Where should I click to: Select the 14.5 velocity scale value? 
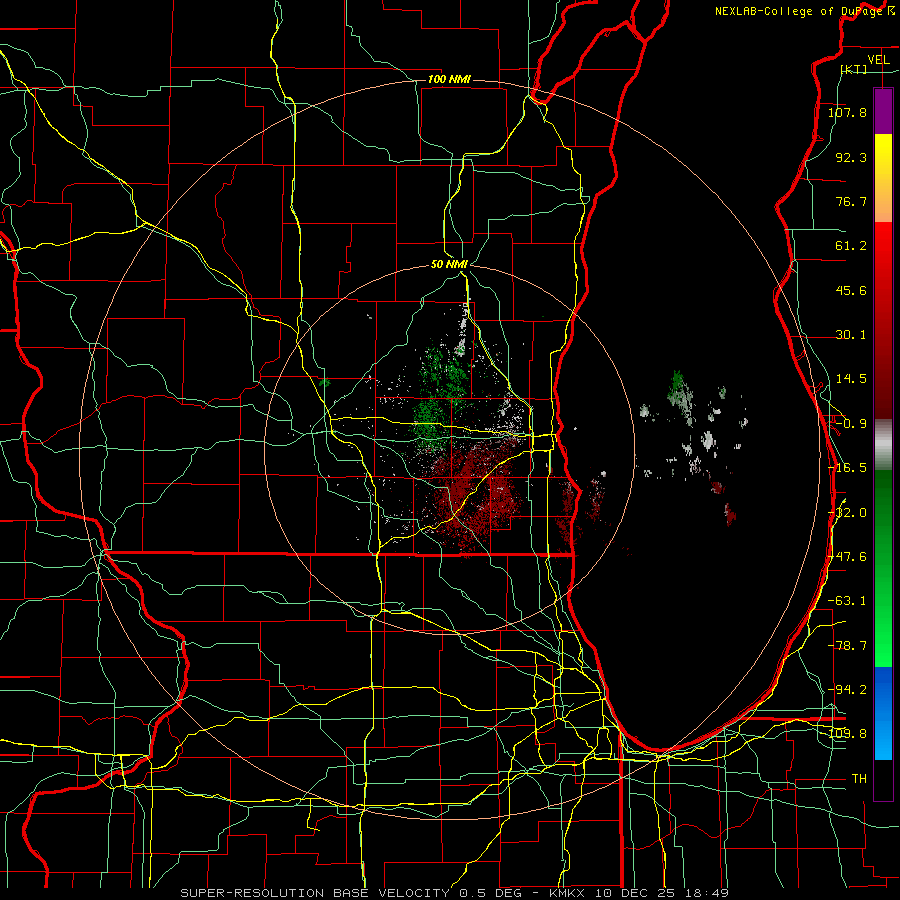tap(851, 379)
